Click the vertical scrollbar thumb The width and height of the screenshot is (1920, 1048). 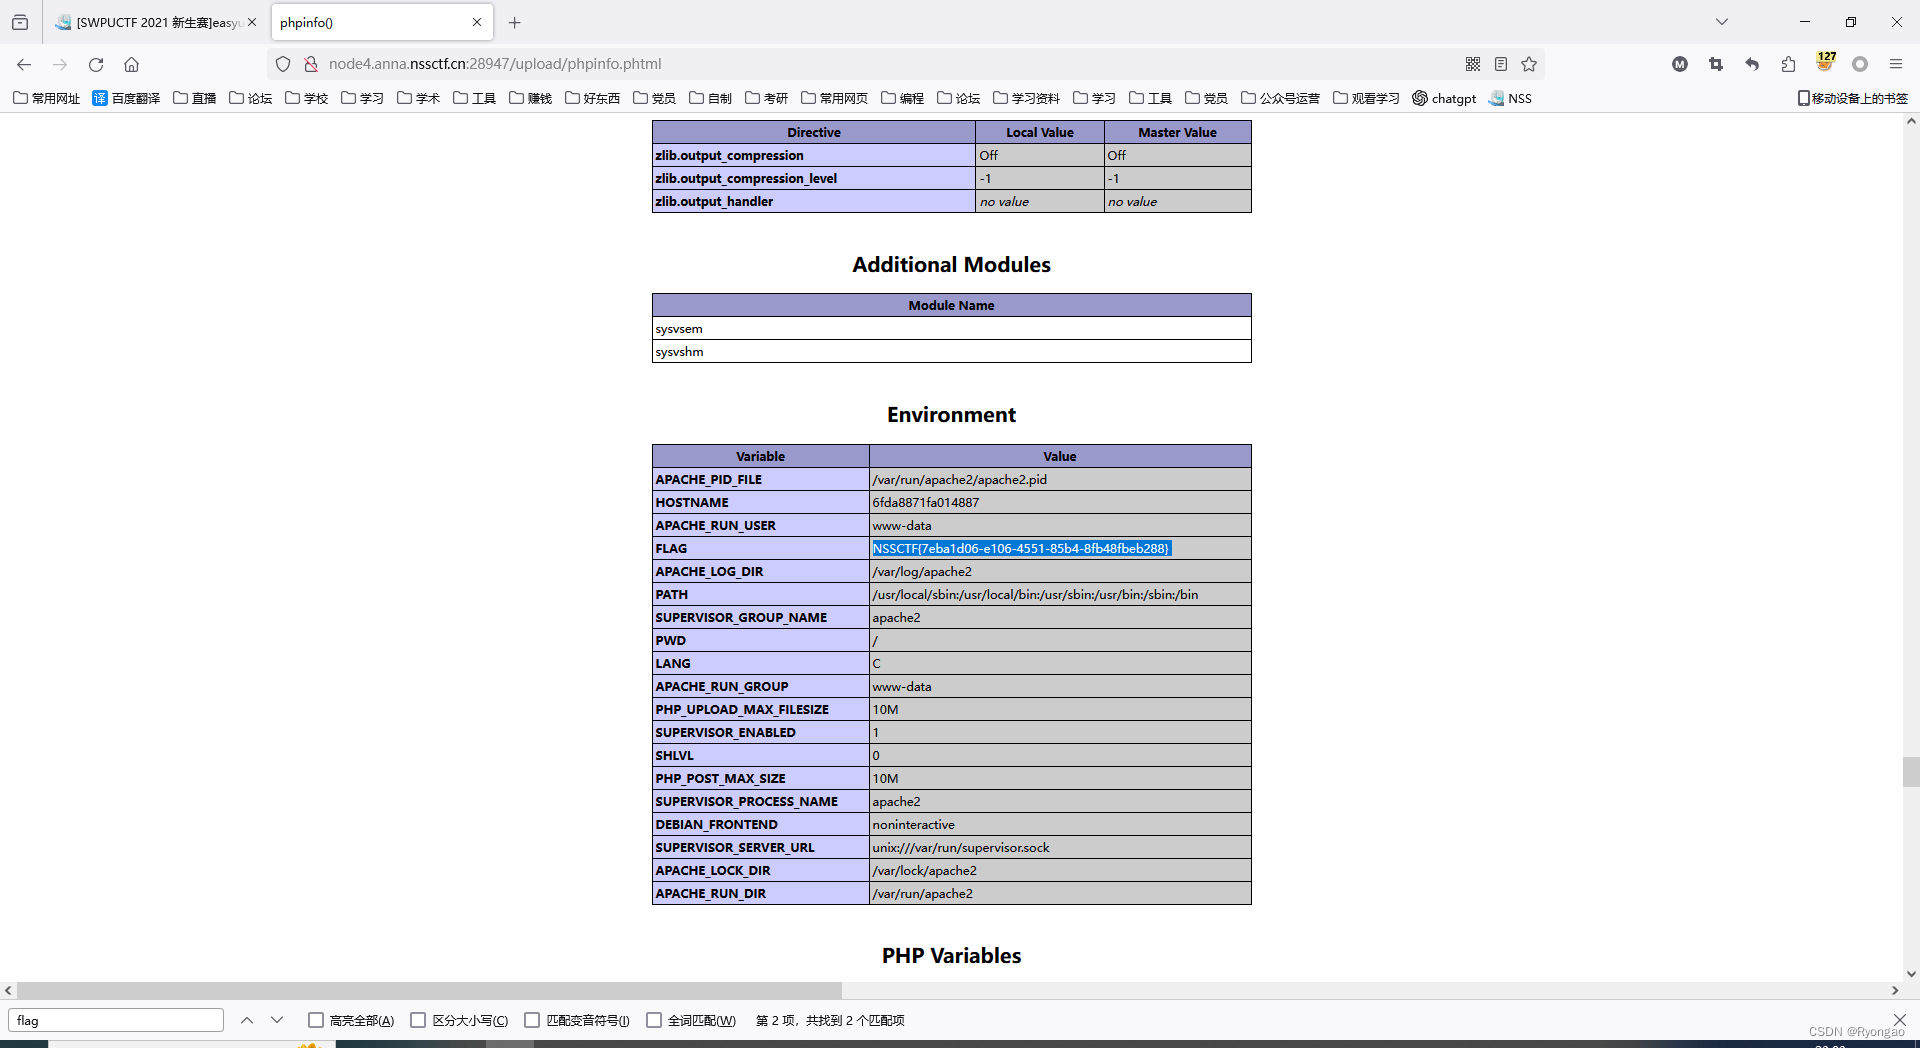pyautogui.click(x=1911, y=772)
